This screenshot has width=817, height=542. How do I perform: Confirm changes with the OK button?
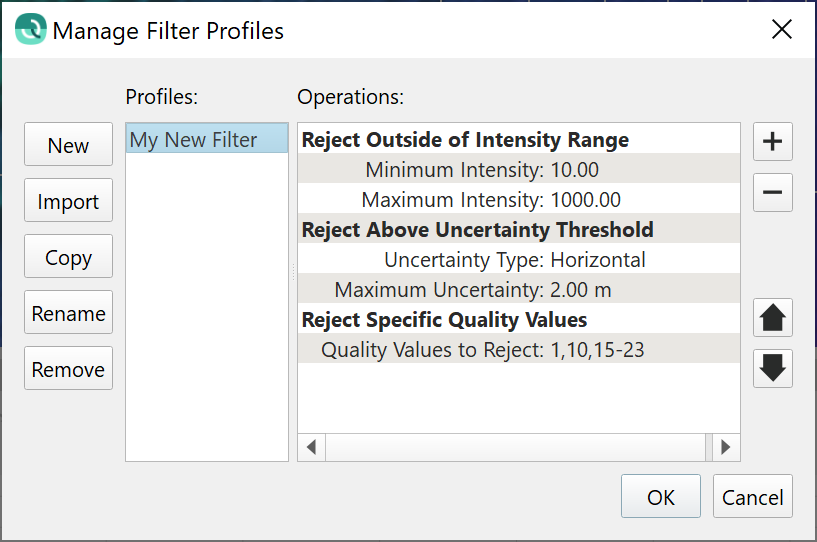[660, 497]
